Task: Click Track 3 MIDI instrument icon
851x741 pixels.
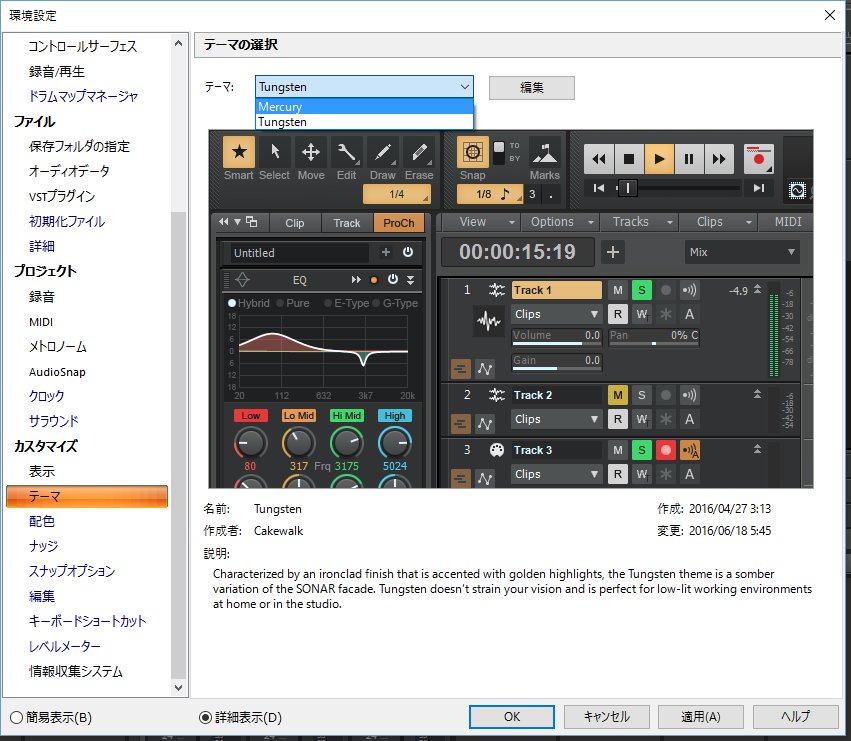Action: 497,450
